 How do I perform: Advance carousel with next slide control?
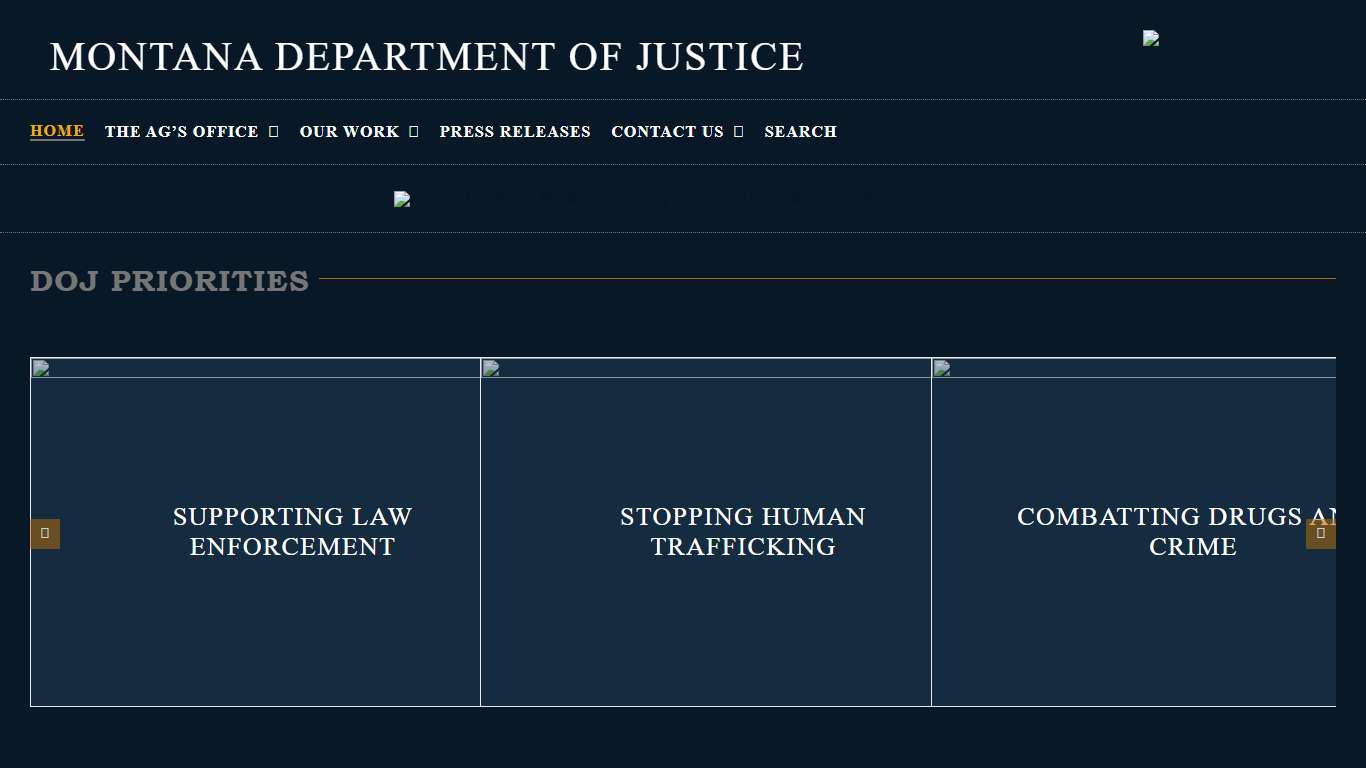(x=1321, y=533)
